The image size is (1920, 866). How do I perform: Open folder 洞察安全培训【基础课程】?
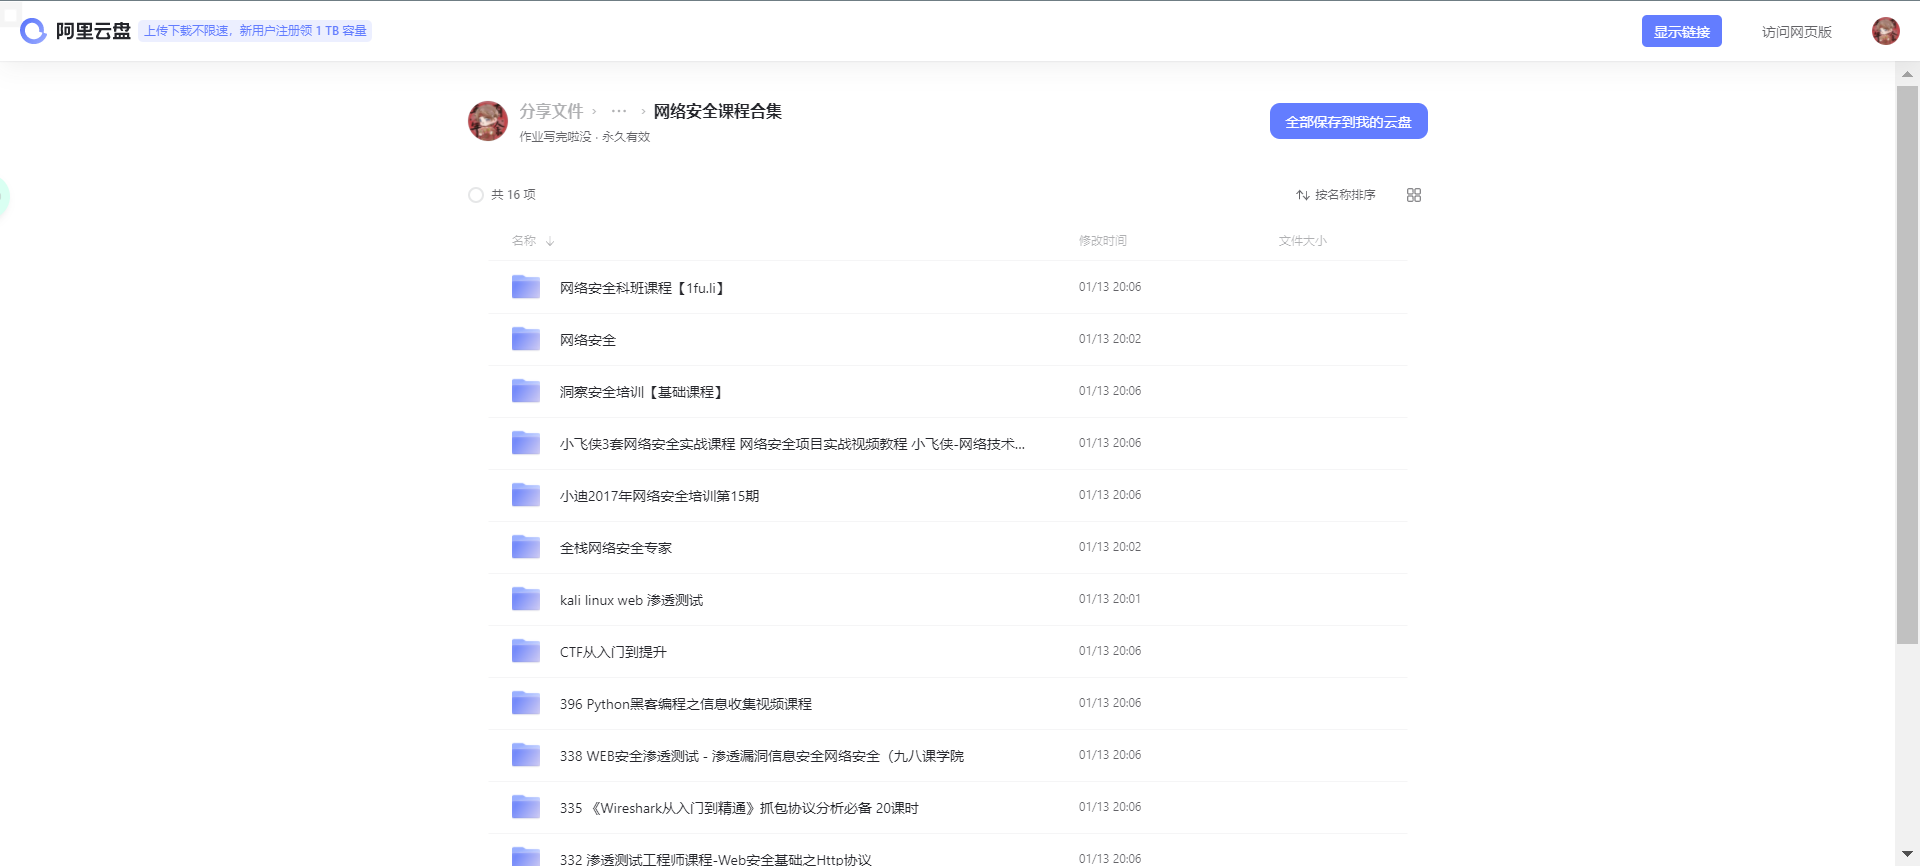point(642,392)
